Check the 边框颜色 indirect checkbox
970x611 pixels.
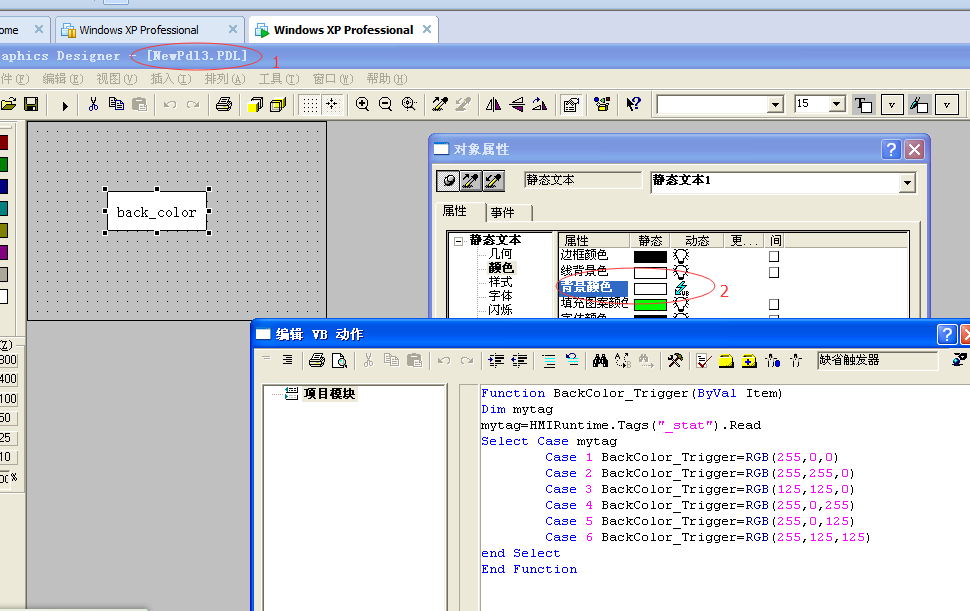coord(774,256)
